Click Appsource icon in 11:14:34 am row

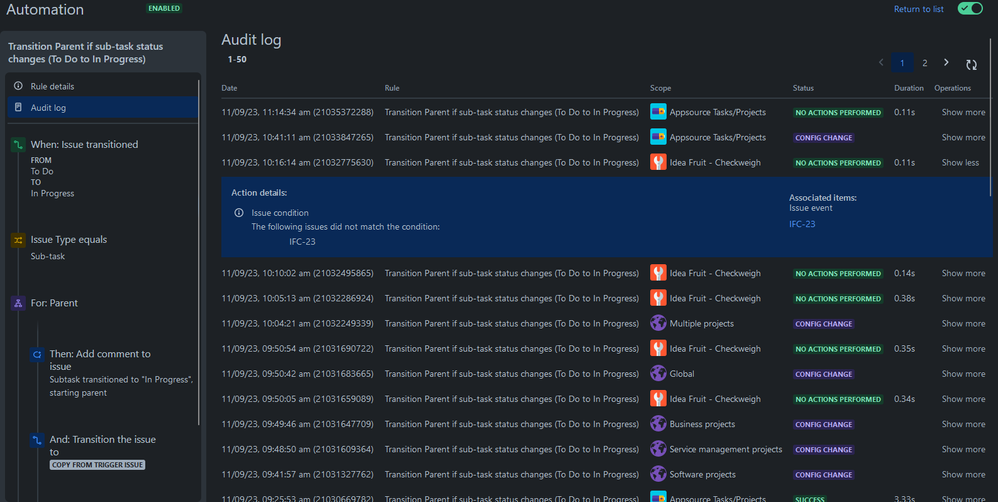[658, 112]
